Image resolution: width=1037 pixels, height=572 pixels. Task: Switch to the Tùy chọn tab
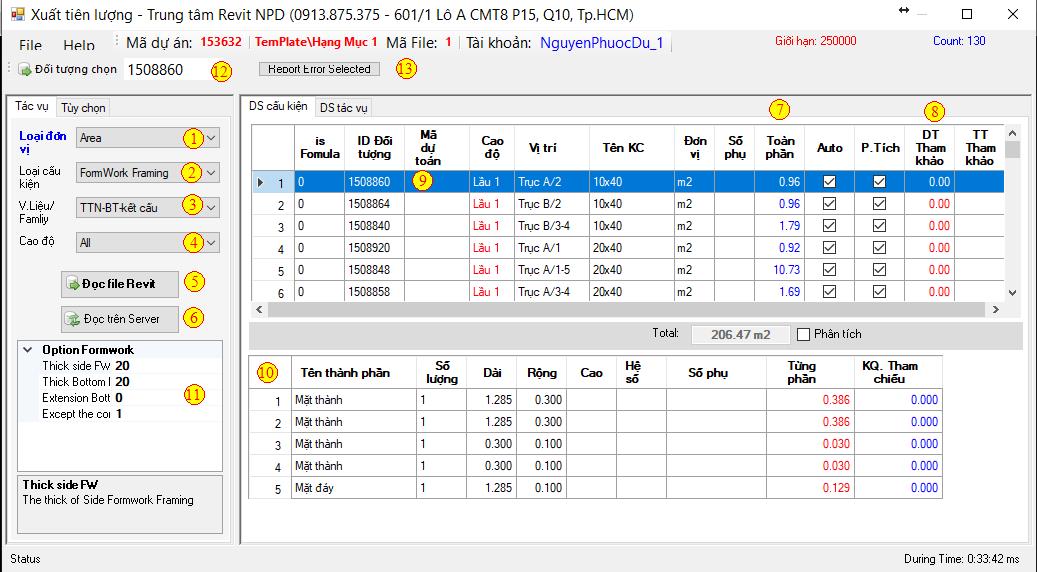pyautogui.click(x=83, y=107)
